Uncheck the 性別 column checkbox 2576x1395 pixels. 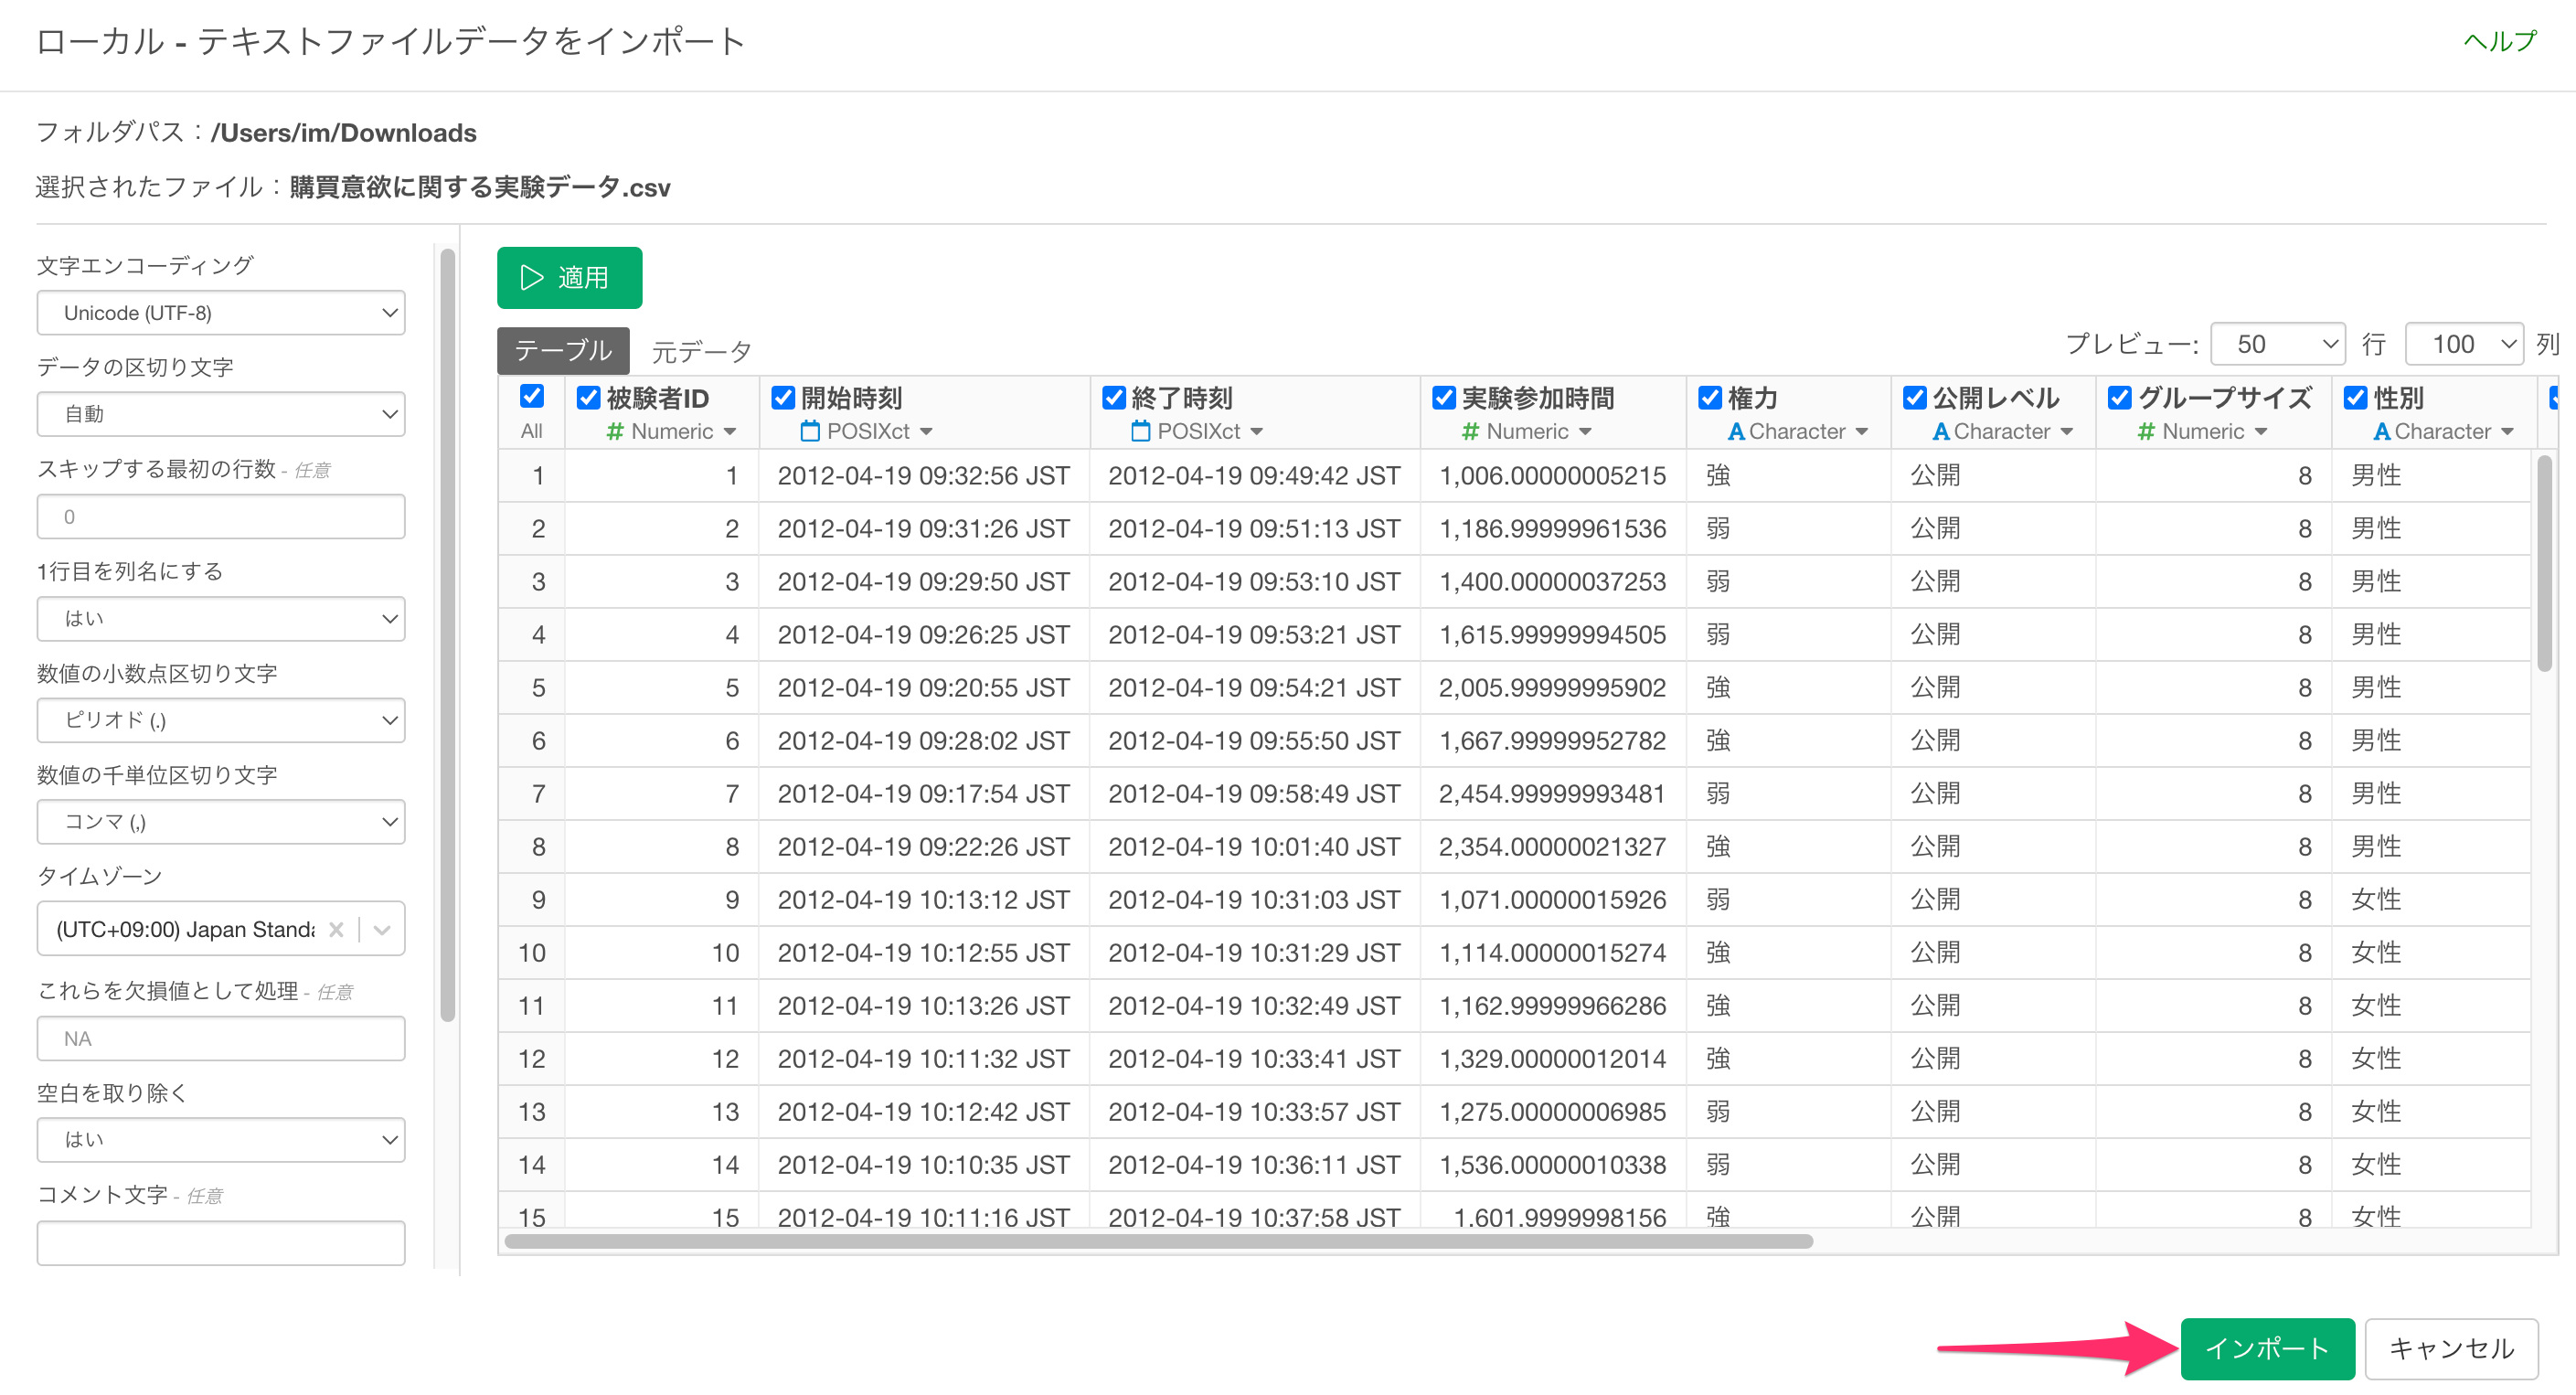point(2356,398)
